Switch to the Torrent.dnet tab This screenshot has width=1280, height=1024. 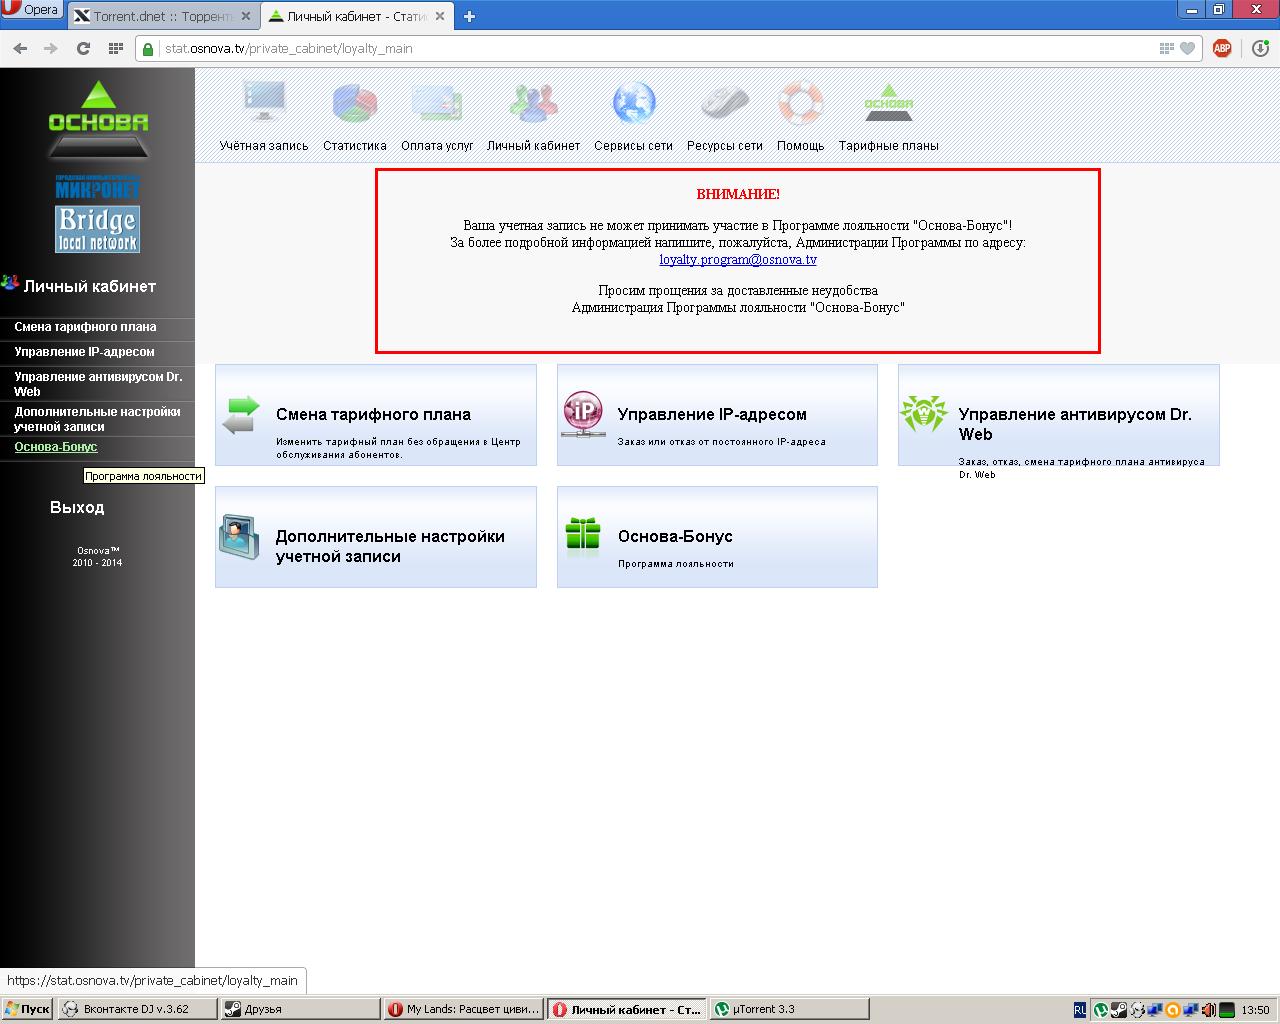coord(162,16)
